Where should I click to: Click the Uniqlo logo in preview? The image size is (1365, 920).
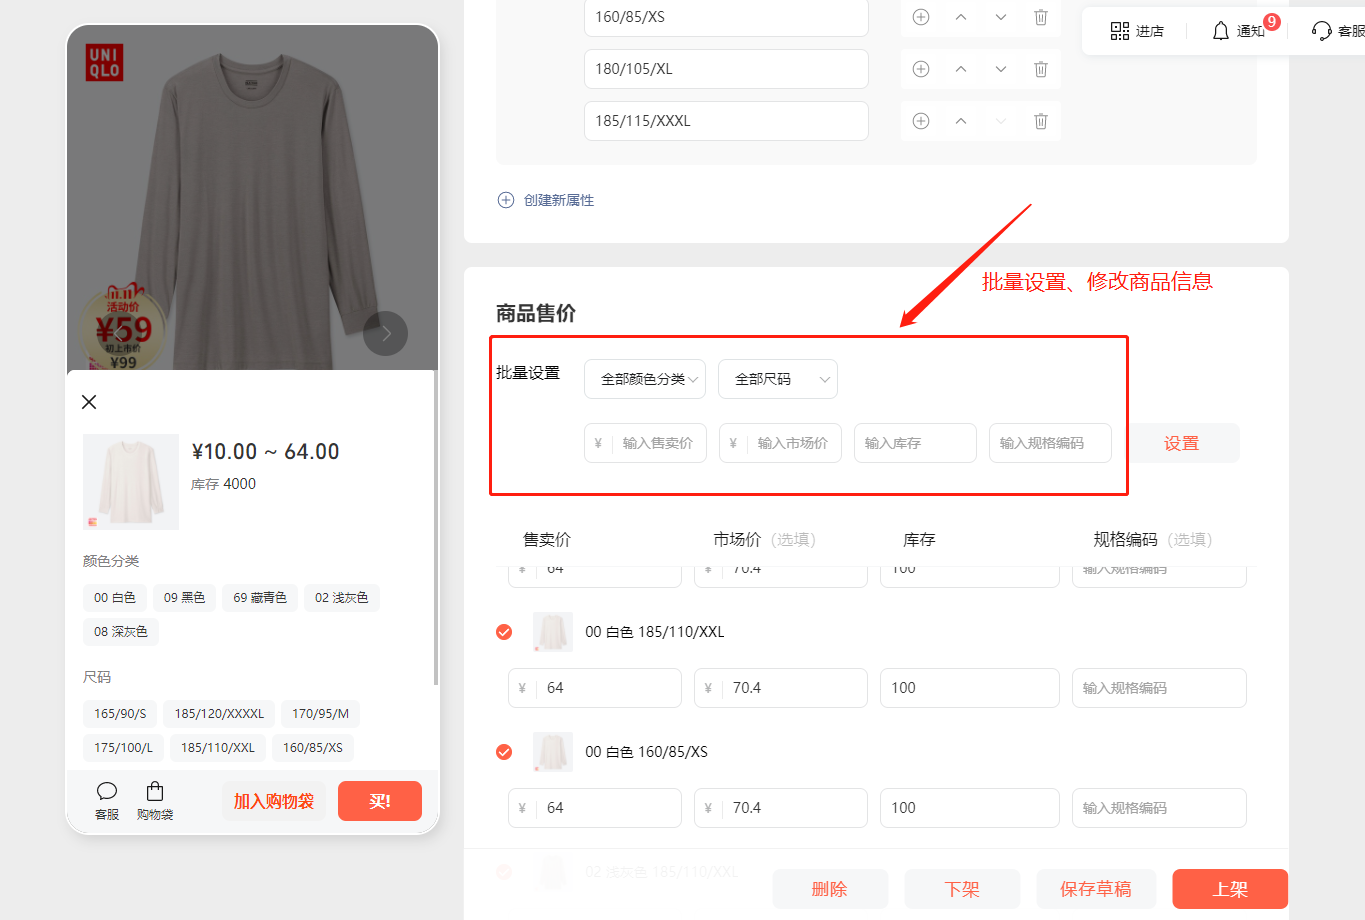click(x=104, y=62)
